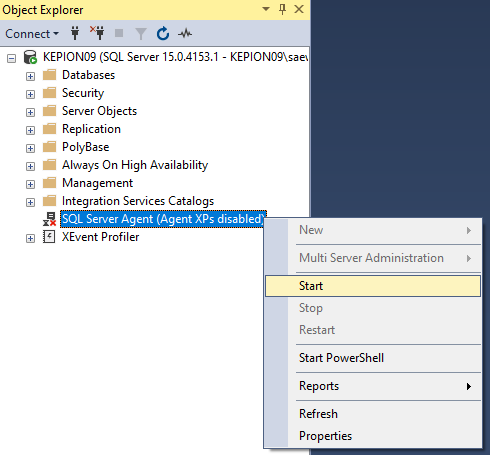The height and width of the screenshot is (455, 490).
Task: Select the 'Security' tree label
Action: click(83, 93)
